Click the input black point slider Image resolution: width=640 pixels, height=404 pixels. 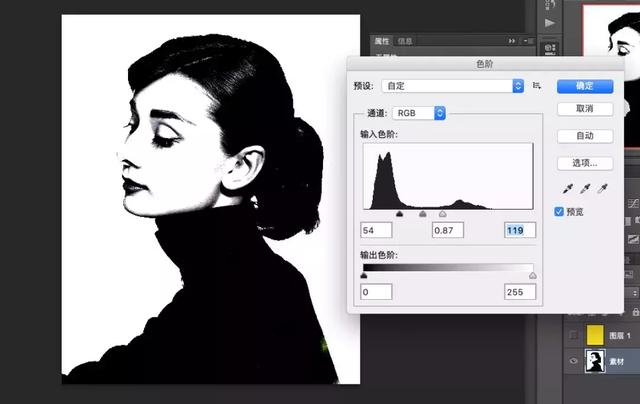click(400, 214)
